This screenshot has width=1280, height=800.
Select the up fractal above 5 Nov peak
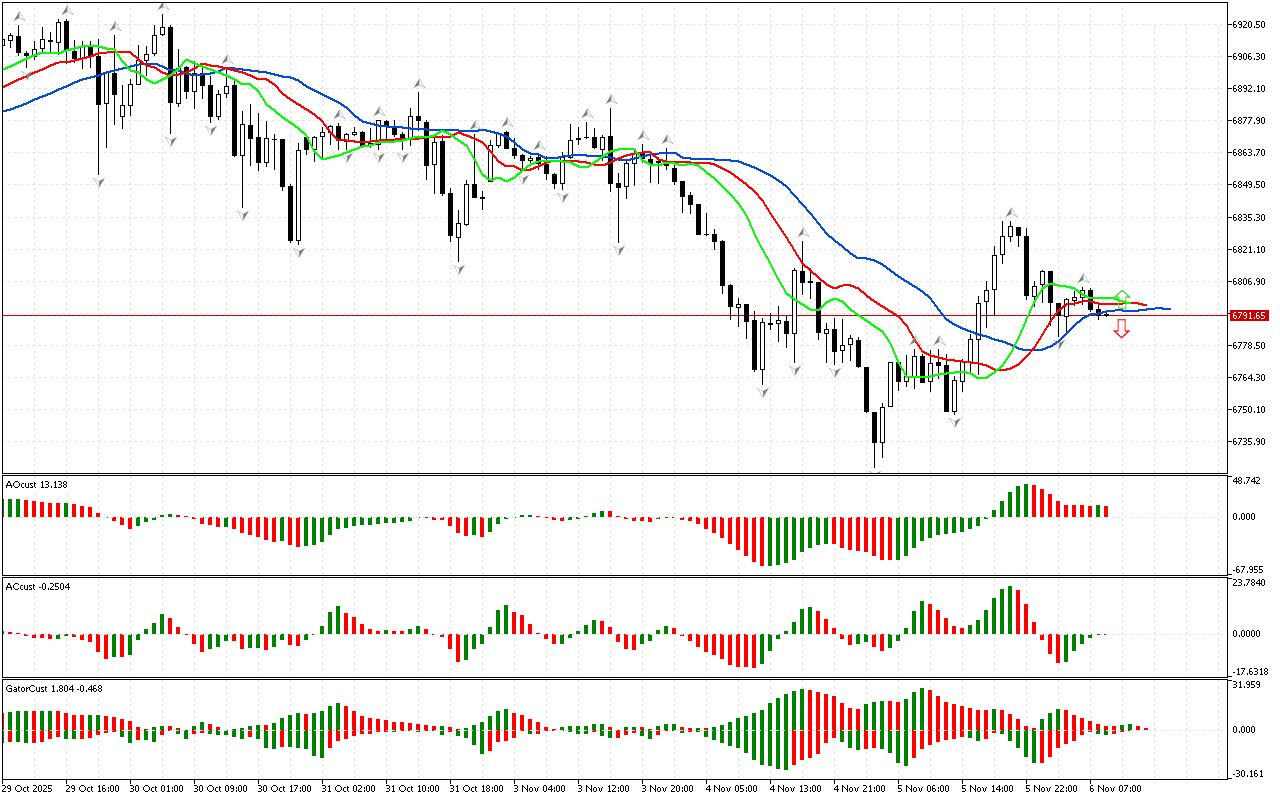1011,212
